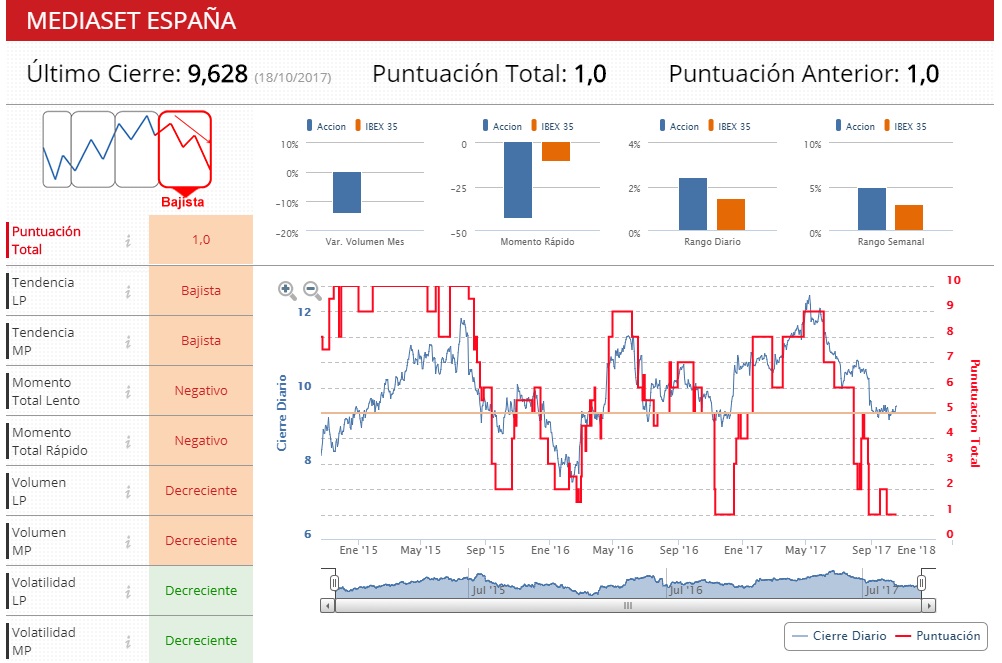Toggle IBEX 35 series in Momento Rápido chart
Viewport: 1002px width, 663px height.
pyautogui.click(x=552, y=126)
